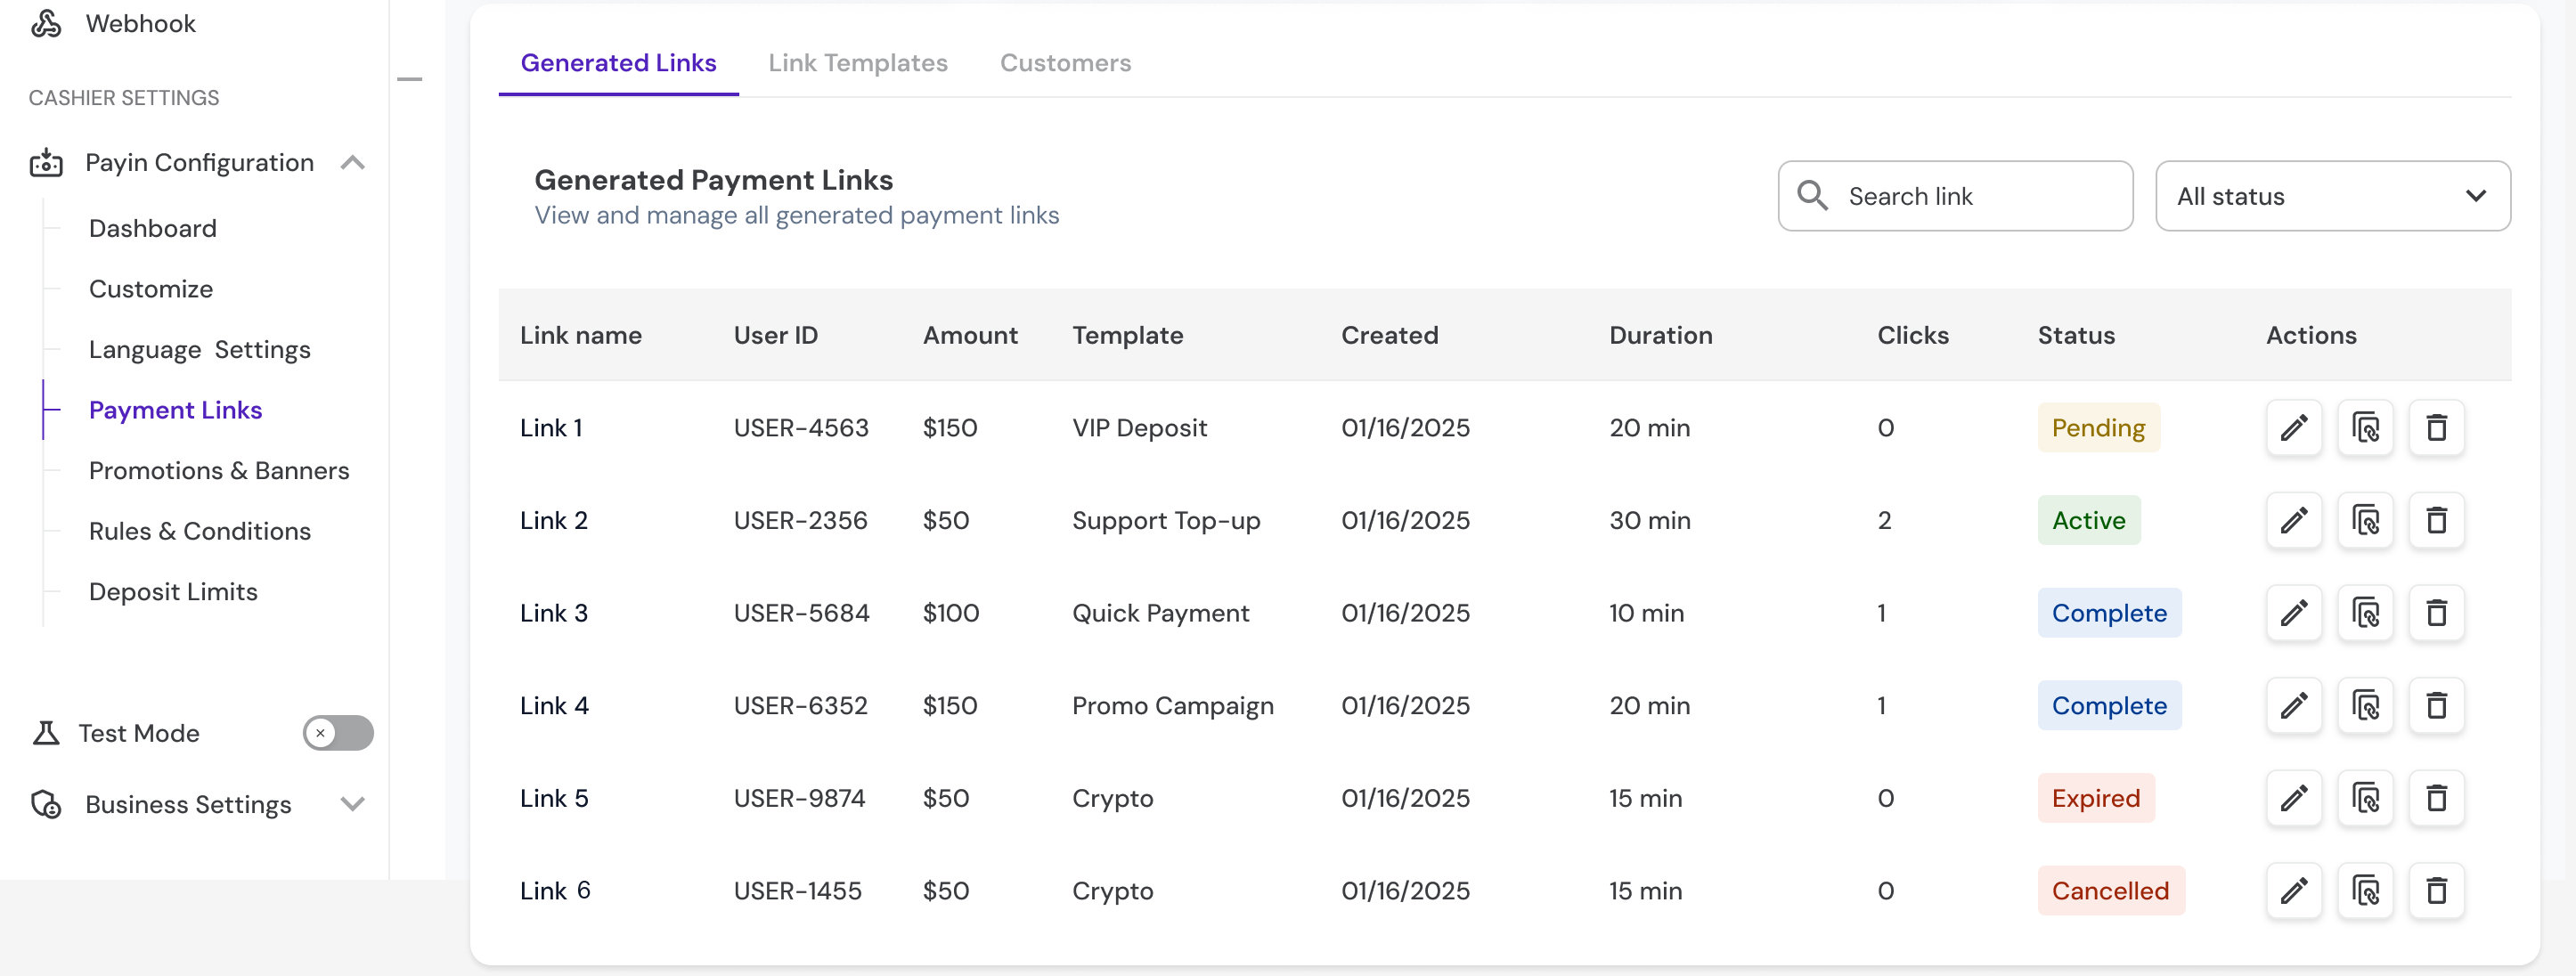The image size is (2576, 976).
Task: Open Deposit Limits in the sidebar
Action: click(x=173, y=592)
